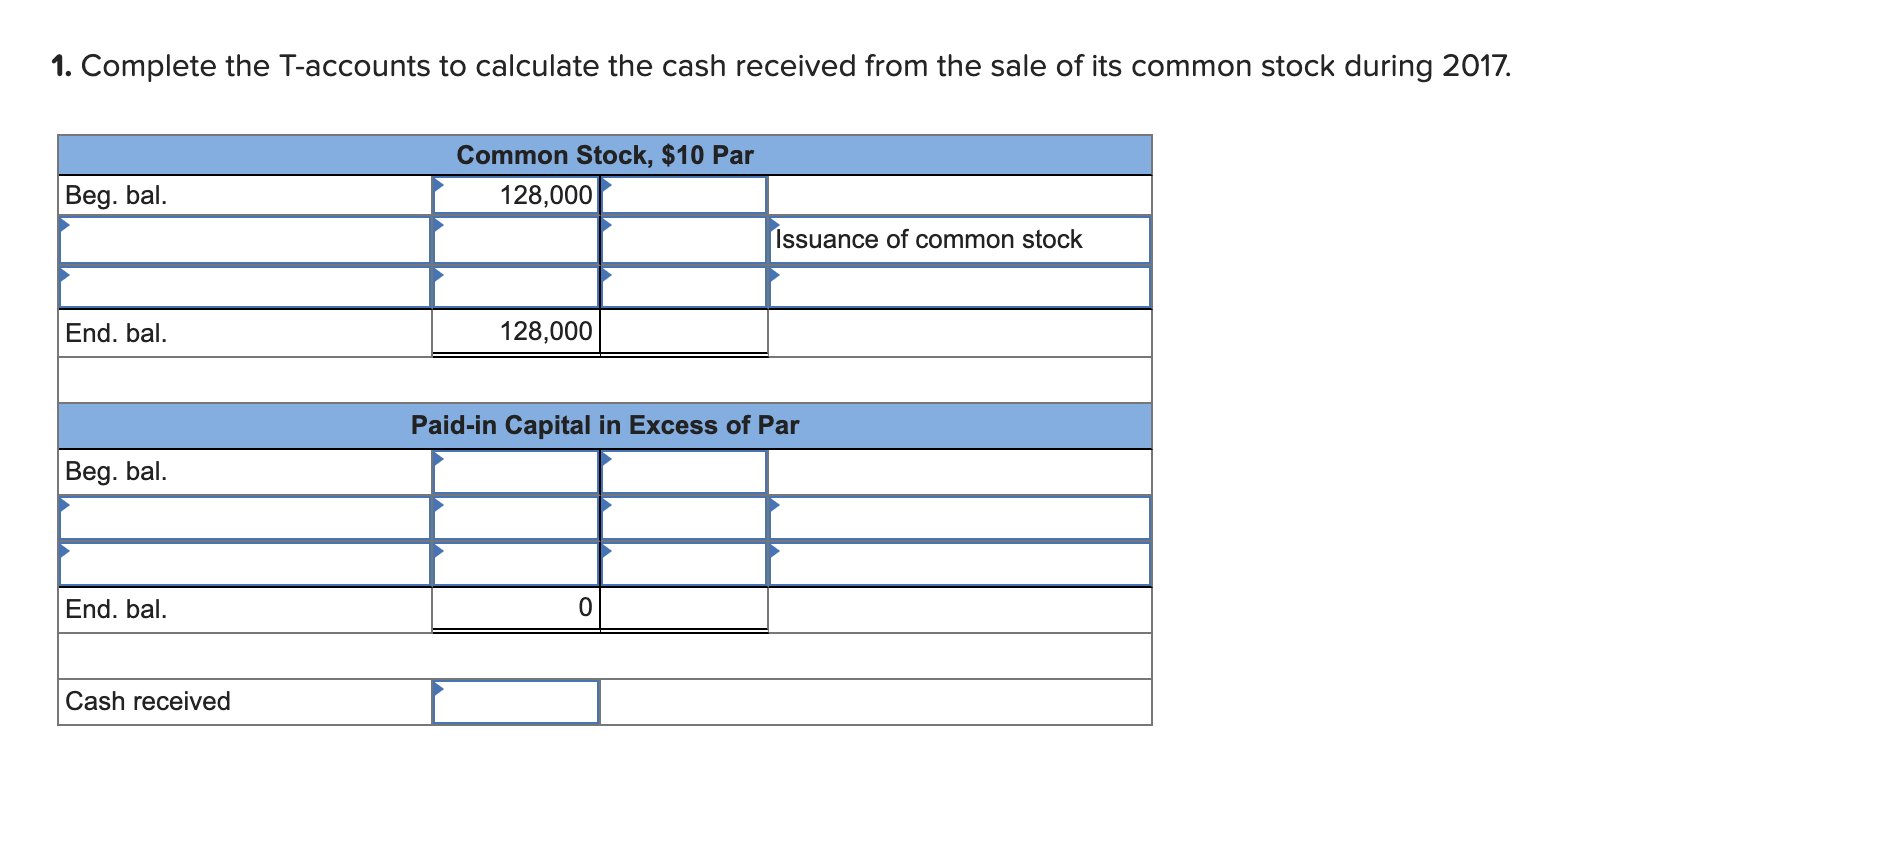Click the triangle on the Cash received input box
The image size is (1880, 849).
438,690
